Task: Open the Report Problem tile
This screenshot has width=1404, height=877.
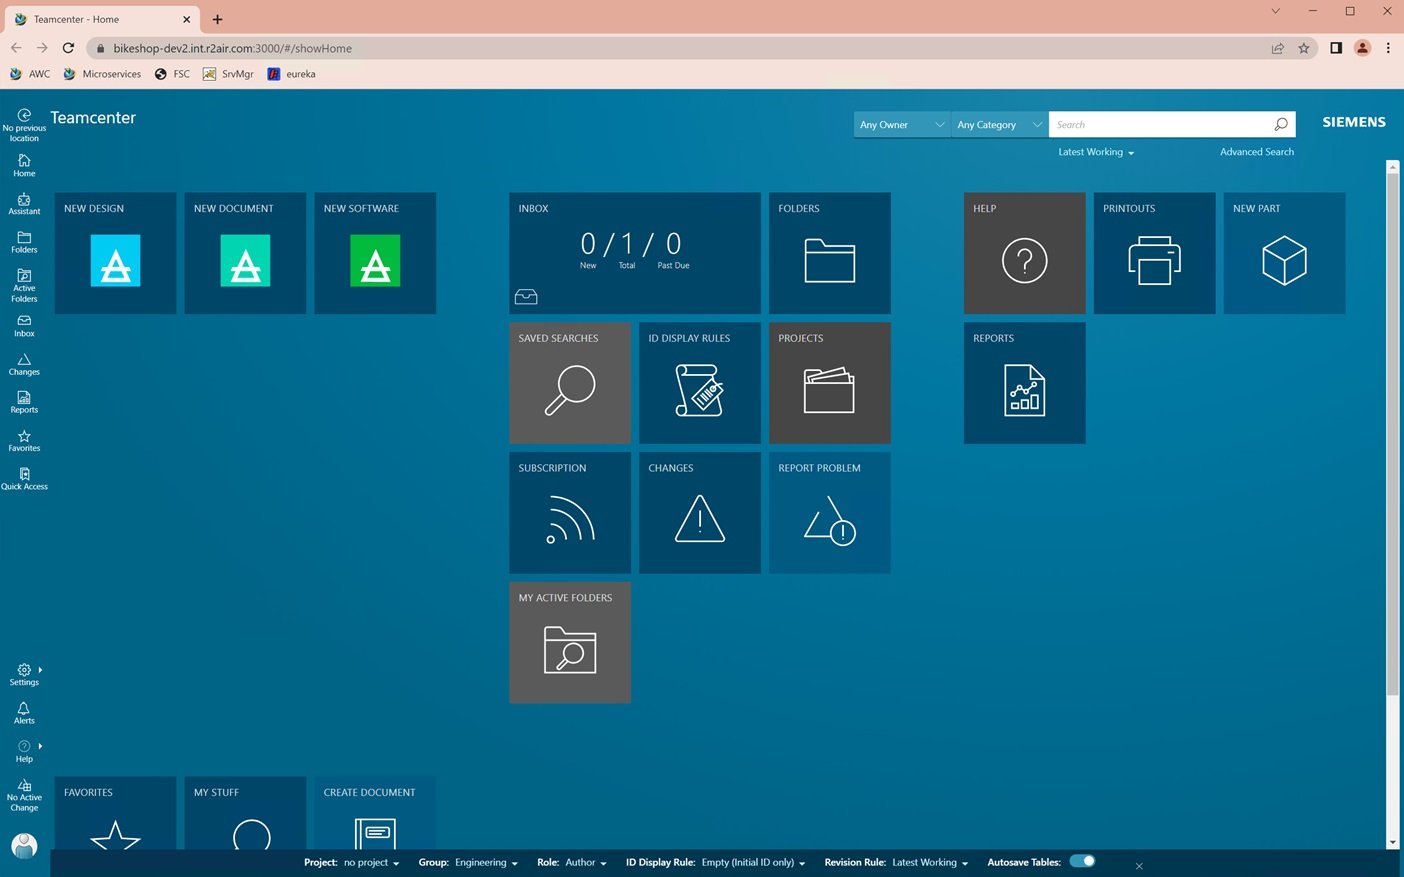Action: tap(829, 512)
